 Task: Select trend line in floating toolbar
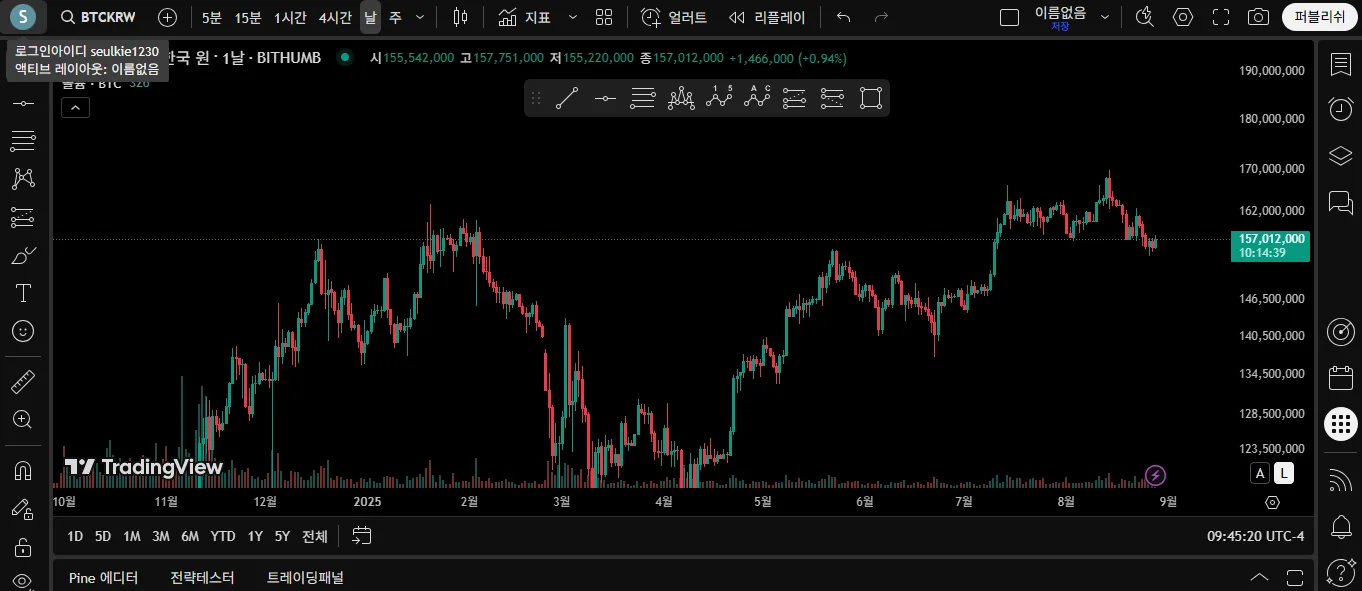point(567,98)
